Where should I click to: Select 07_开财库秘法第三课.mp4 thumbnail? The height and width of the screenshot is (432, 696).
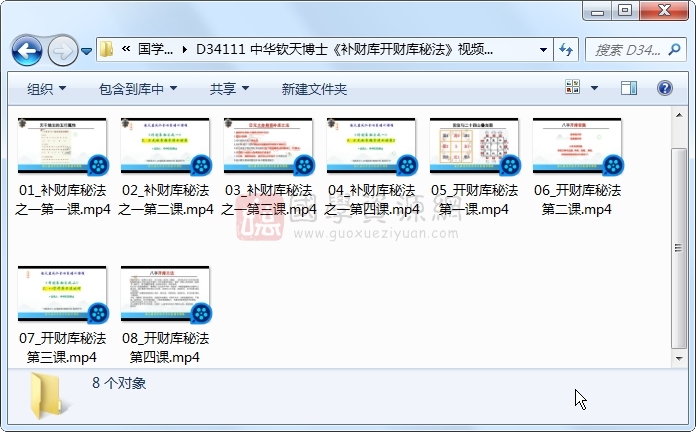(x=62, y=293)
